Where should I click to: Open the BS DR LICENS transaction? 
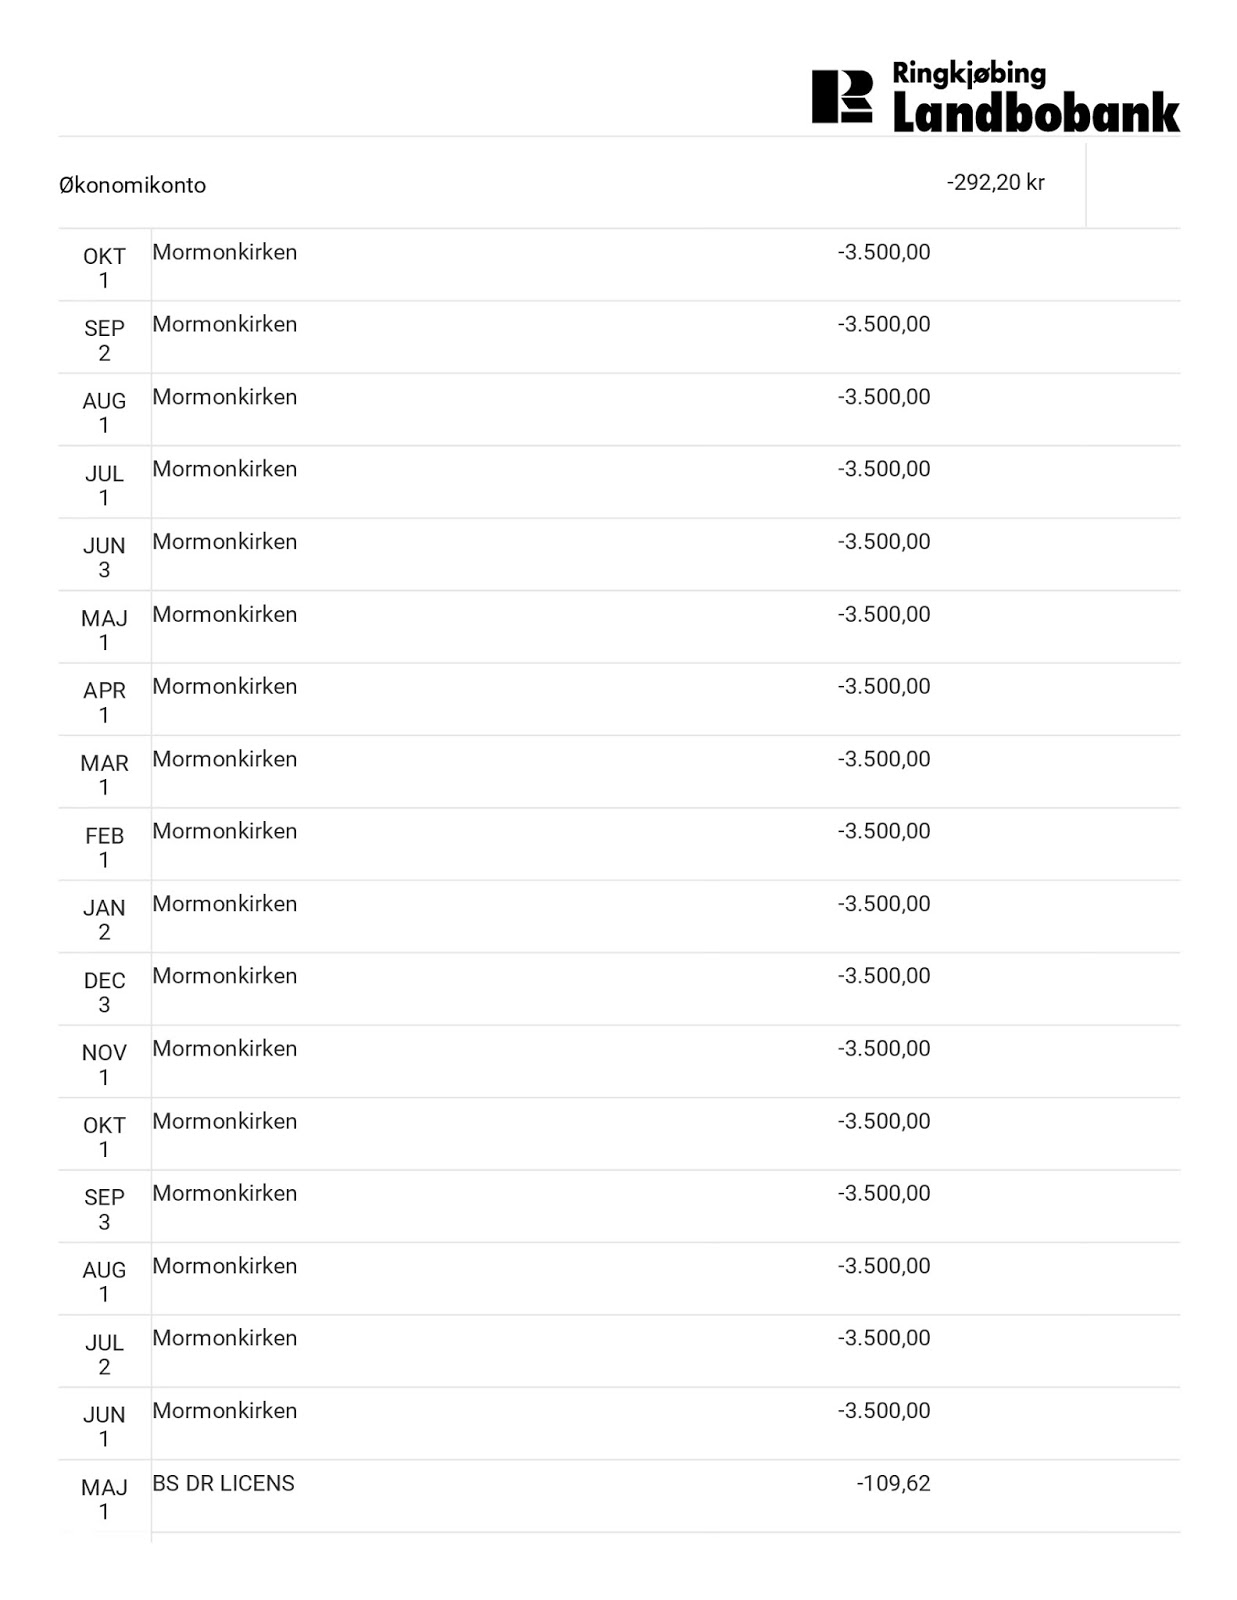click(223, 1483)
